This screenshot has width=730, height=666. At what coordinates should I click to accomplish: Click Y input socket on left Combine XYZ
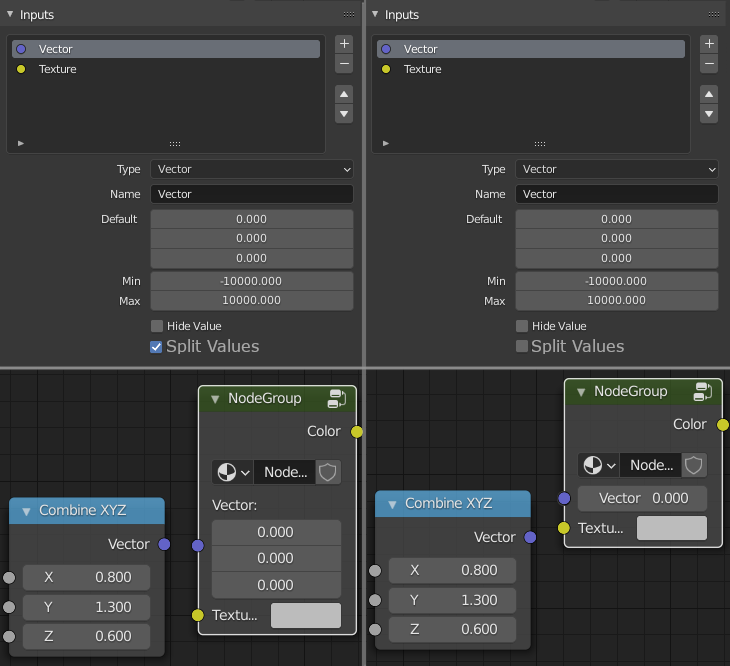9,607
